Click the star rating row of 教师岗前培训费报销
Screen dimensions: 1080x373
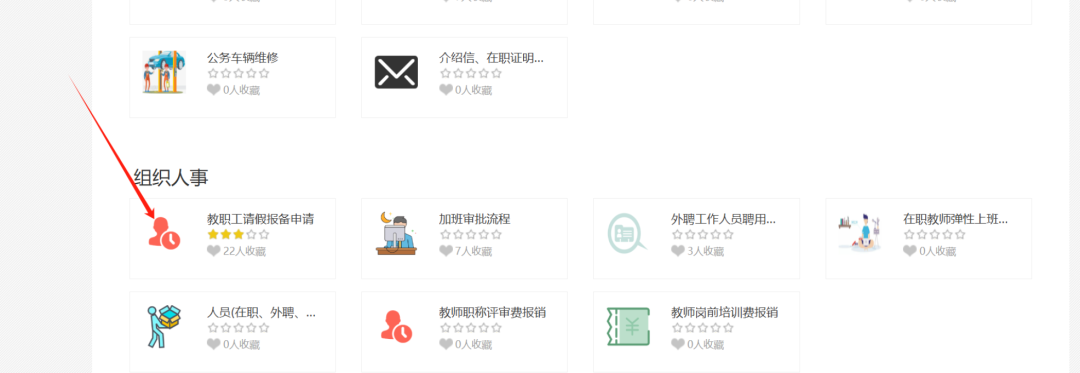[x=703, y=328]
